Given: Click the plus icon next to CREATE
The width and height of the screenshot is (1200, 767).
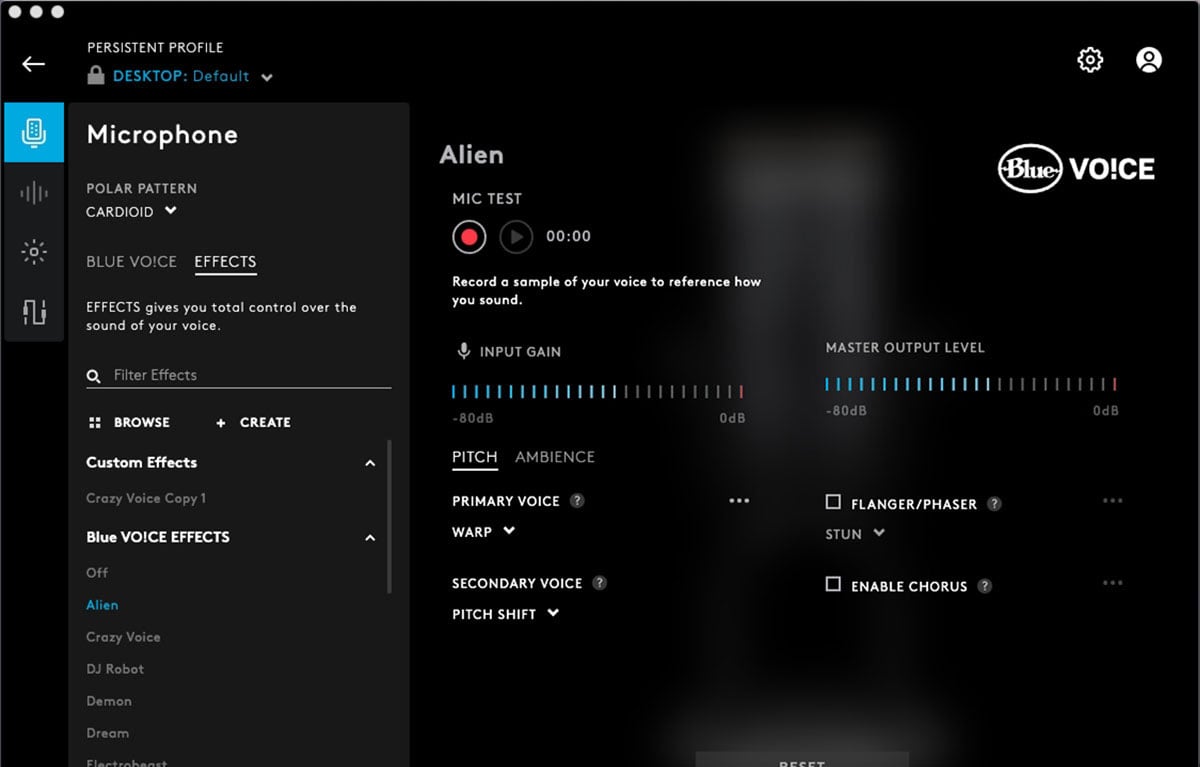Looking at the screenshot, I should (221, 423).
